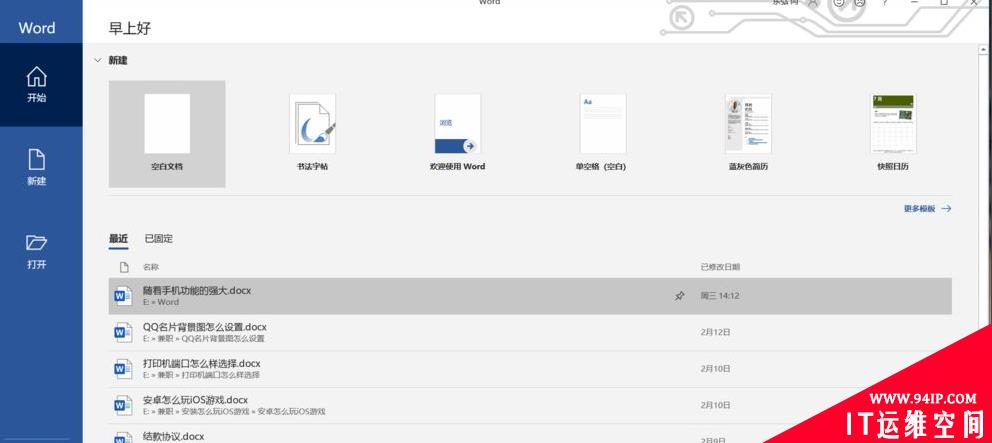The width and height of the screenshot is (992, 443).
Task: Send a smile feedback face icon
Action: 839,3
